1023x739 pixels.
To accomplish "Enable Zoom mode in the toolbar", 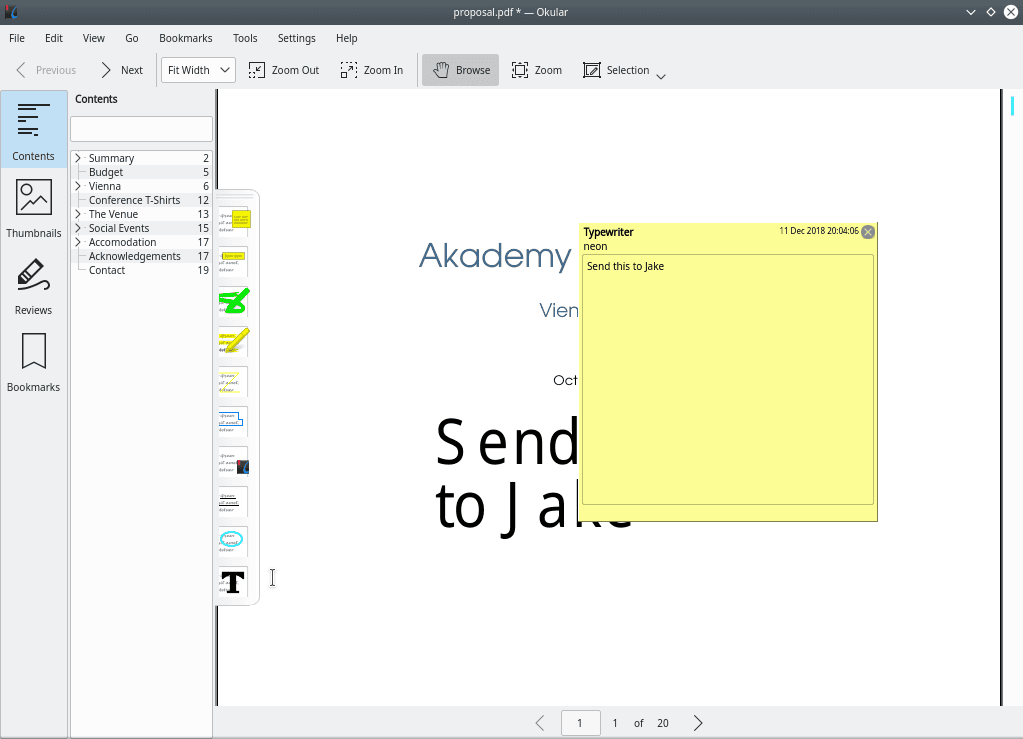I will (536, 70).
